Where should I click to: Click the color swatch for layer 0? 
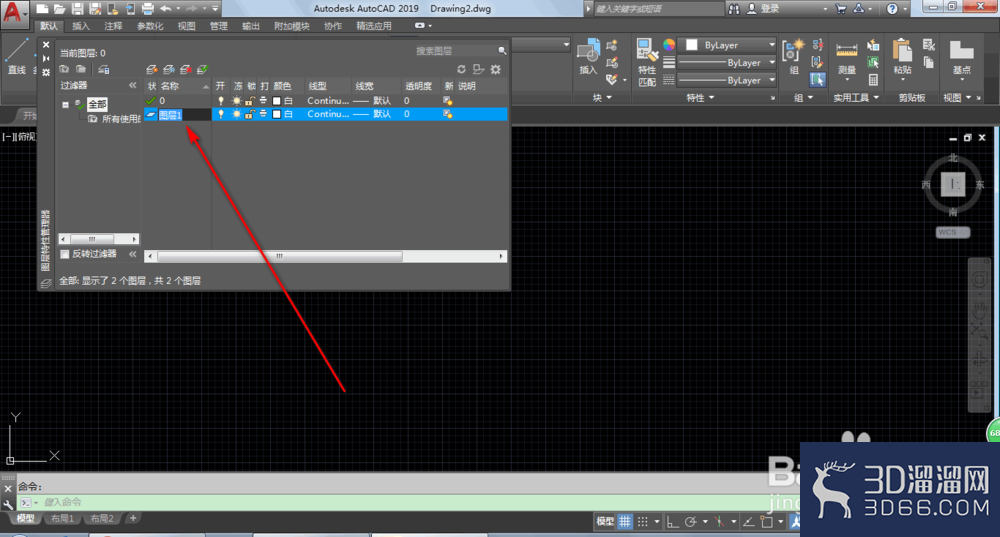click(277, 101)
